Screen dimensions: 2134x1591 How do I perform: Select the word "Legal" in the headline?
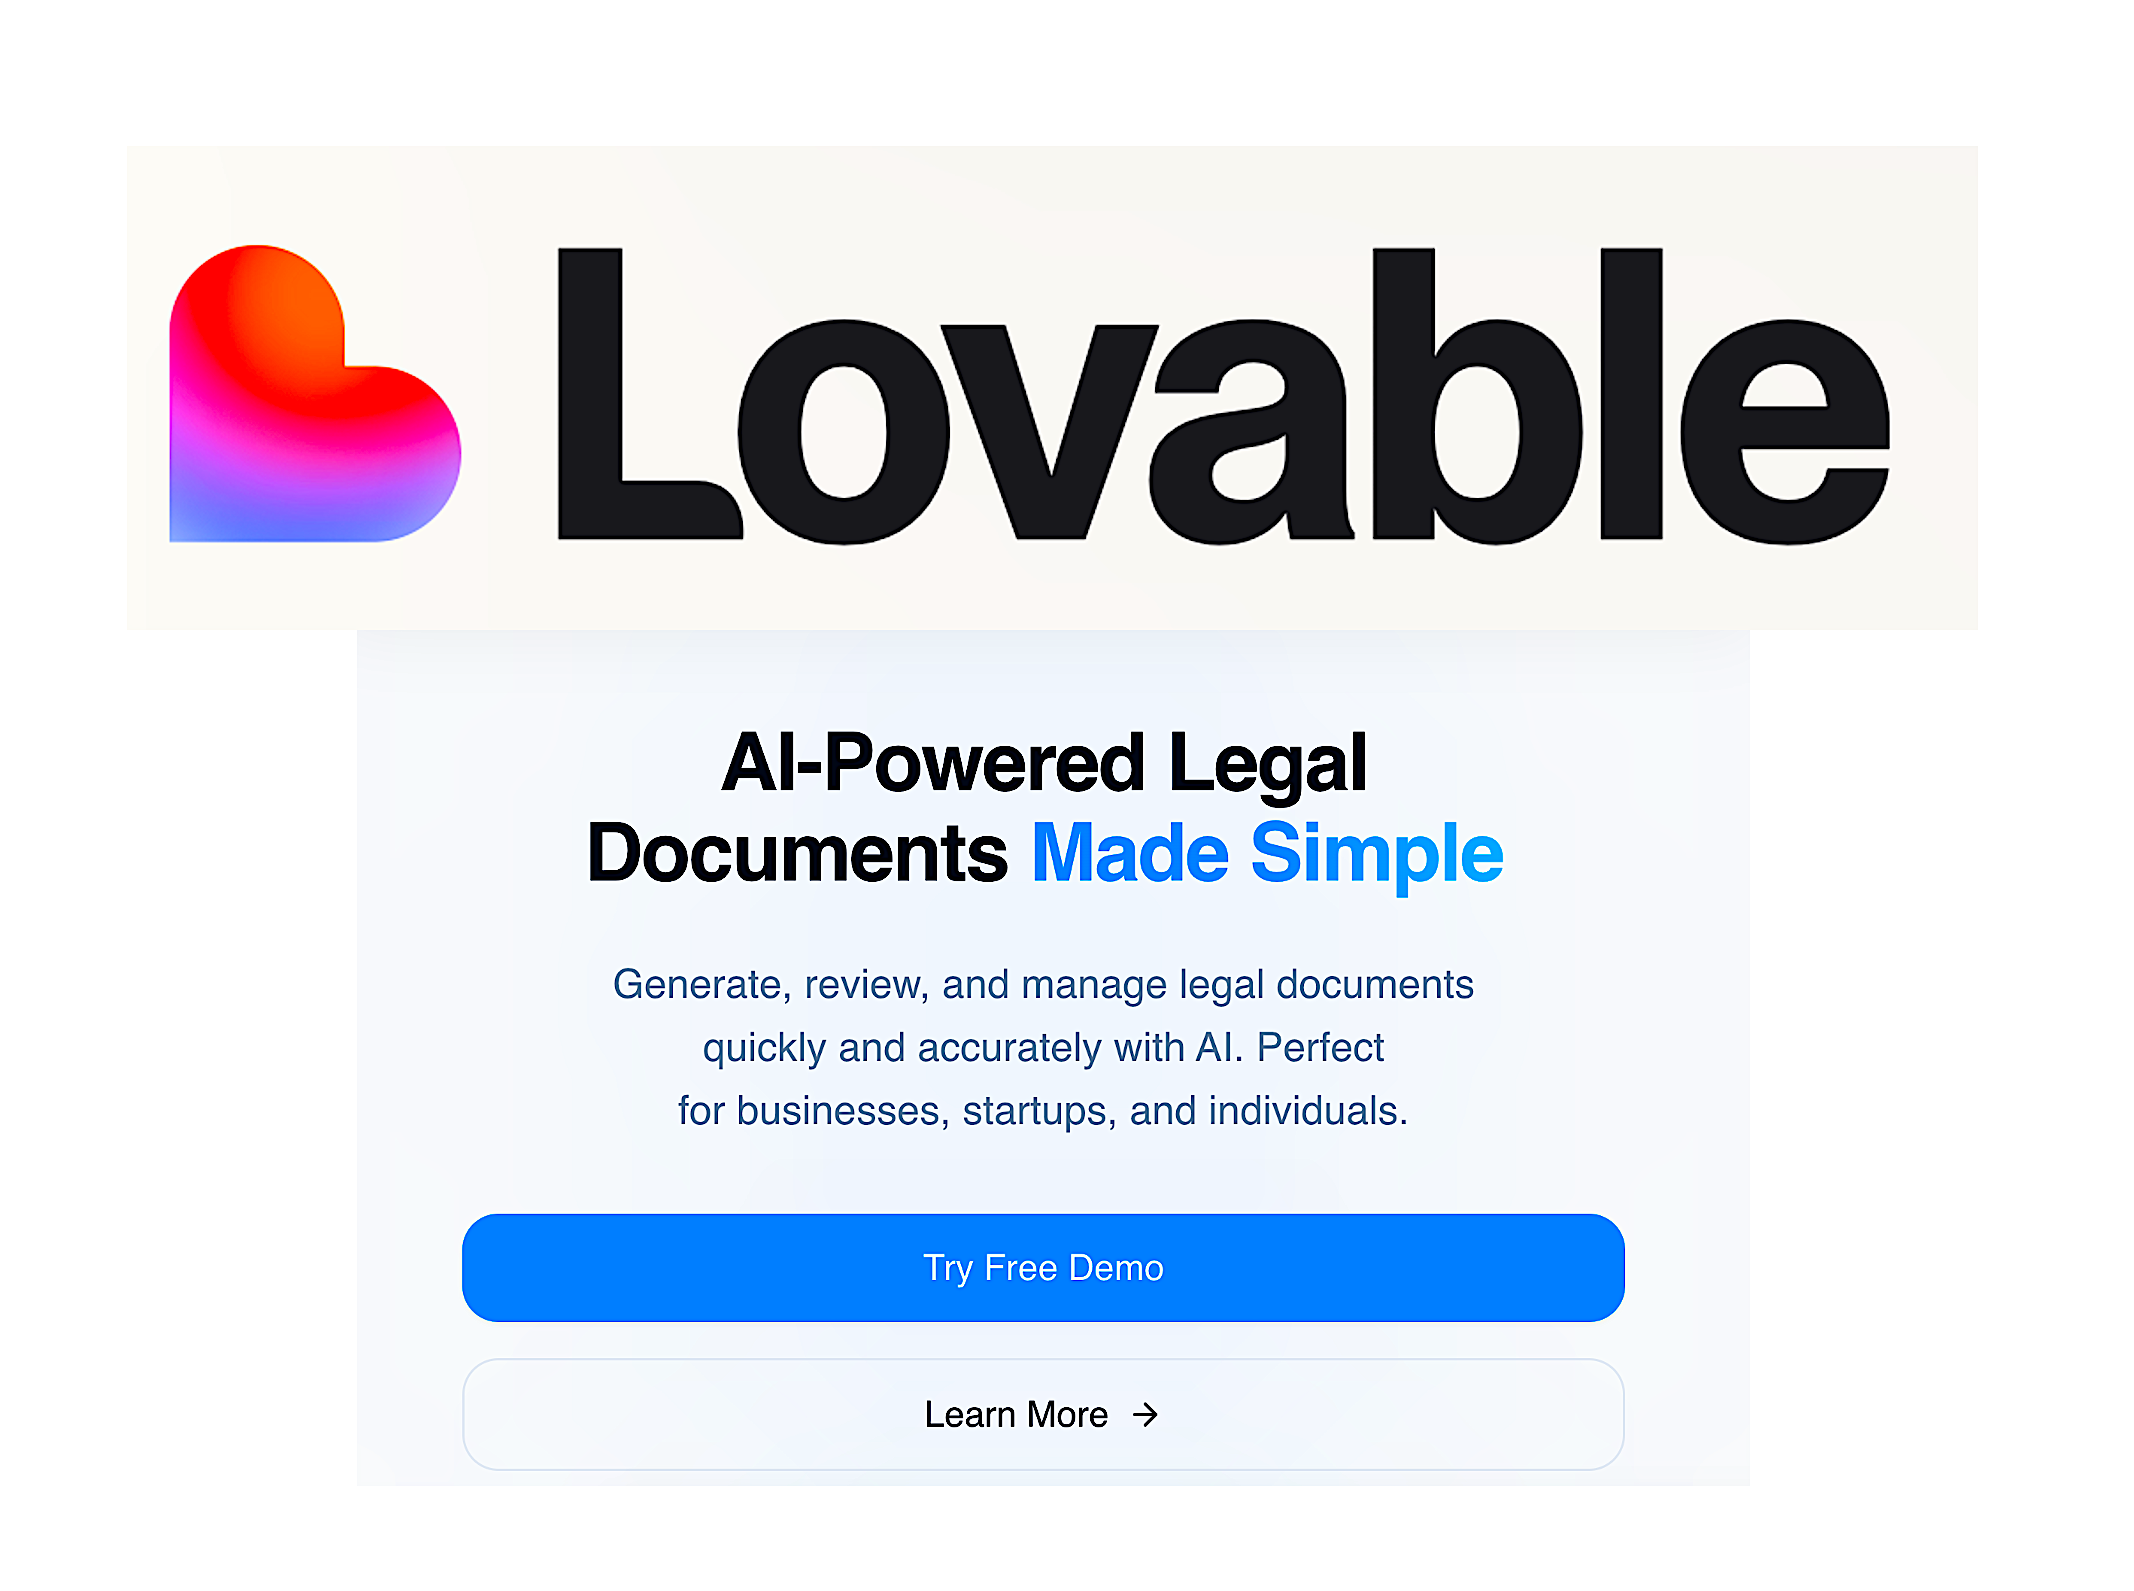tap(1267, 766)
